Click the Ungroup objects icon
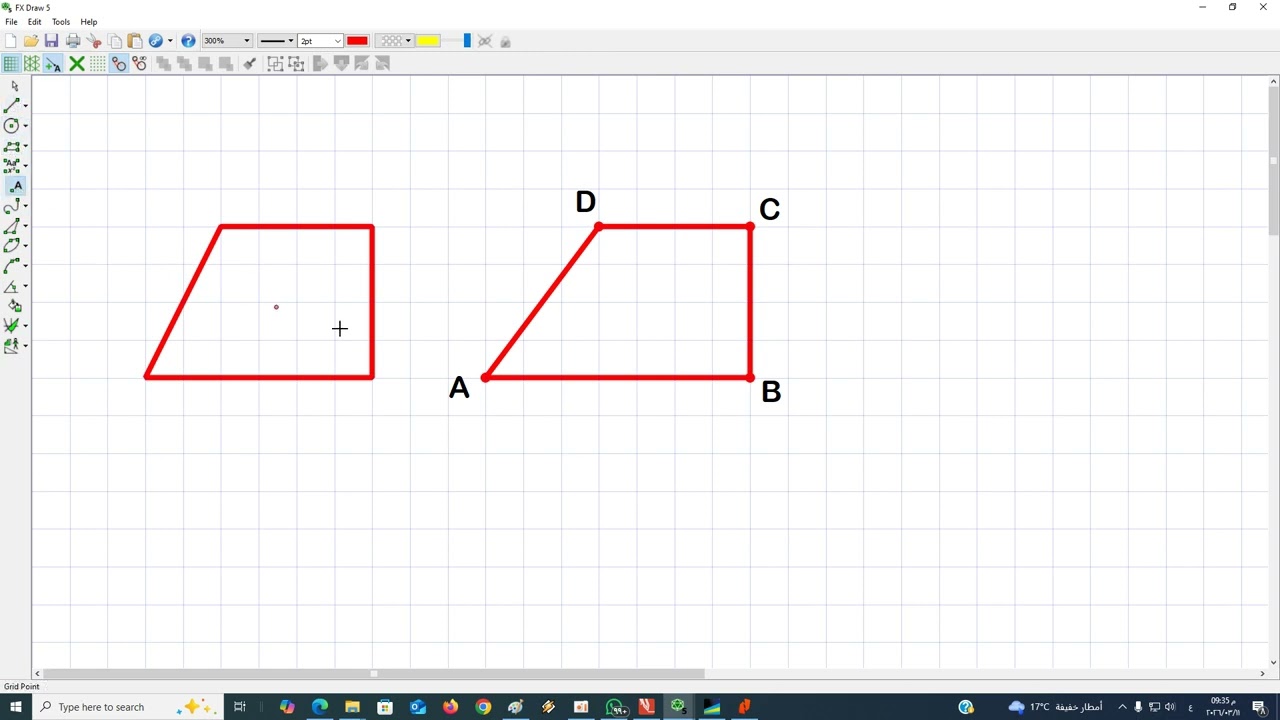This screenshot has height=720, width=1280. [x=296, y=63]
